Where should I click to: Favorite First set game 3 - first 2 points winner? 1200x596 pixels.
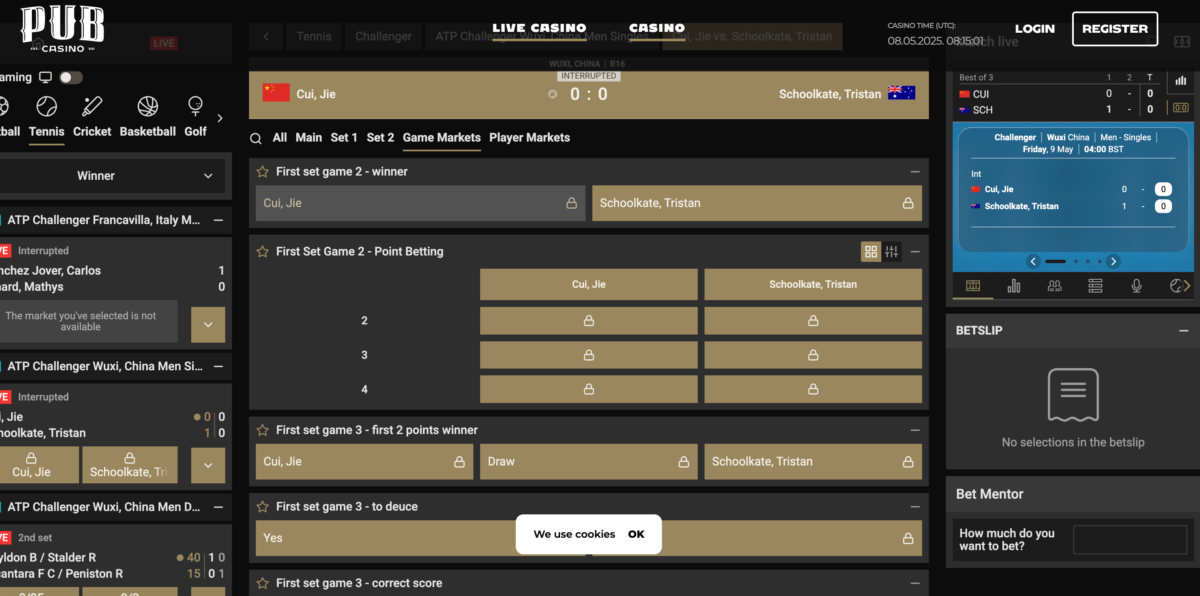point(263,430)
